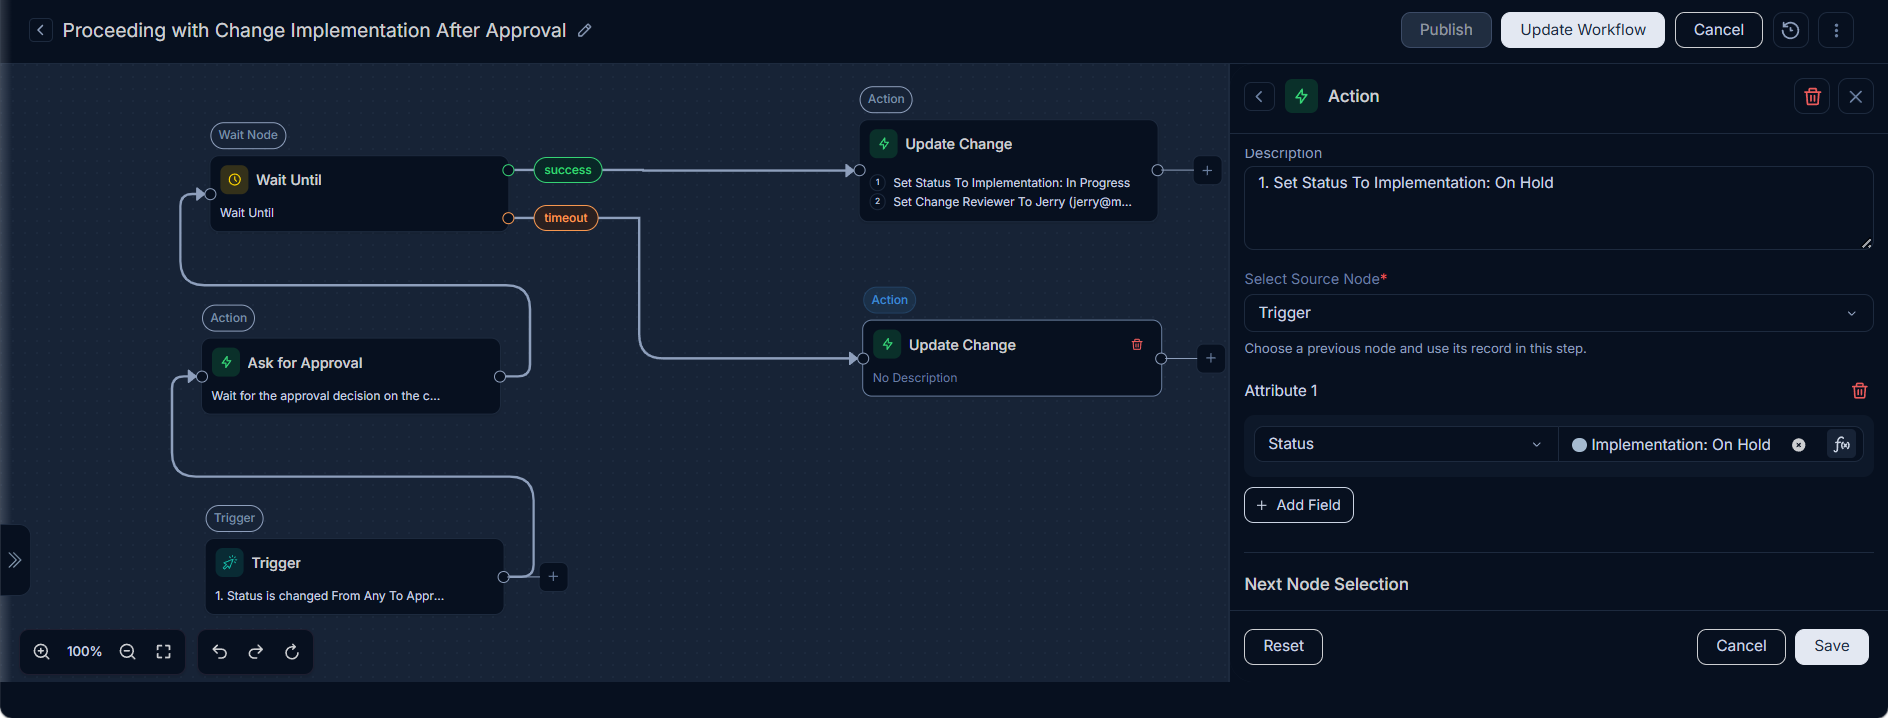Click the Next Node Selection heading

point(1326,585)
